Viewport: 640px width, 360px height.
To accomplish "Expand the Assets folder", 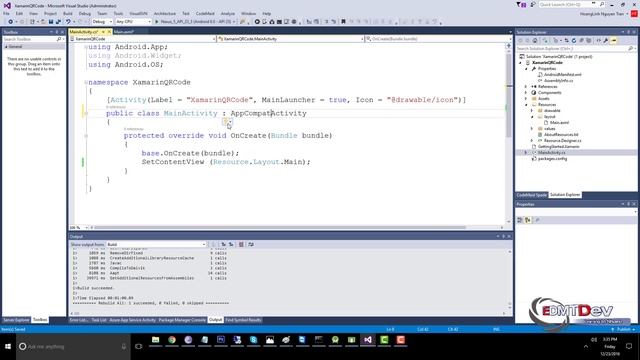I will click(526, 98).
